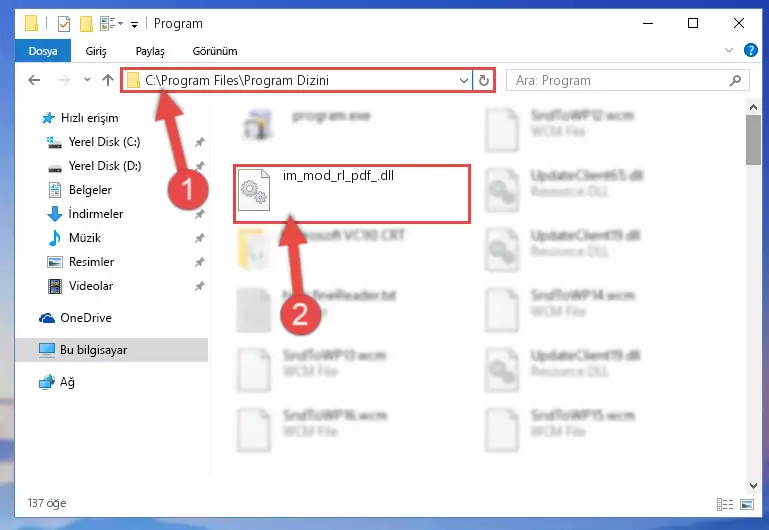The height and width of the screenshot is (530, 769).
Task: Click the Back navigation arrow
Action: 34,80
